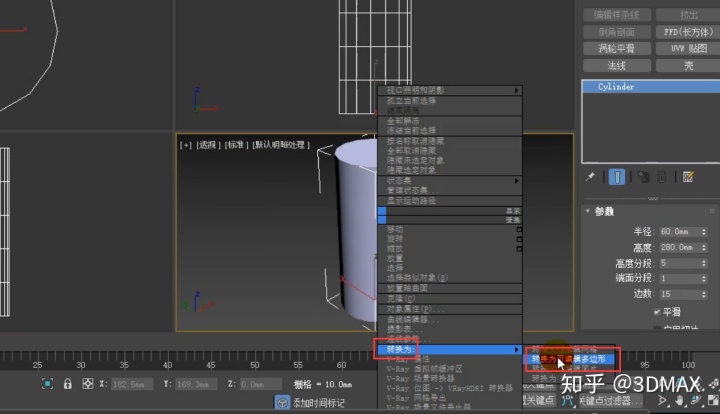Open 对象属性(P)... menu entry
Screen dimensions: 720x414
(x=450, y=309)
